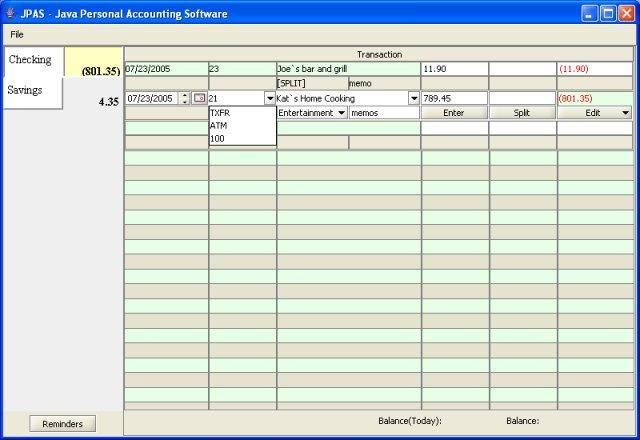The height and width of the screenshot is (440, 640).
Task: Maximize the JPAS window
Action: tap(608, 13)
